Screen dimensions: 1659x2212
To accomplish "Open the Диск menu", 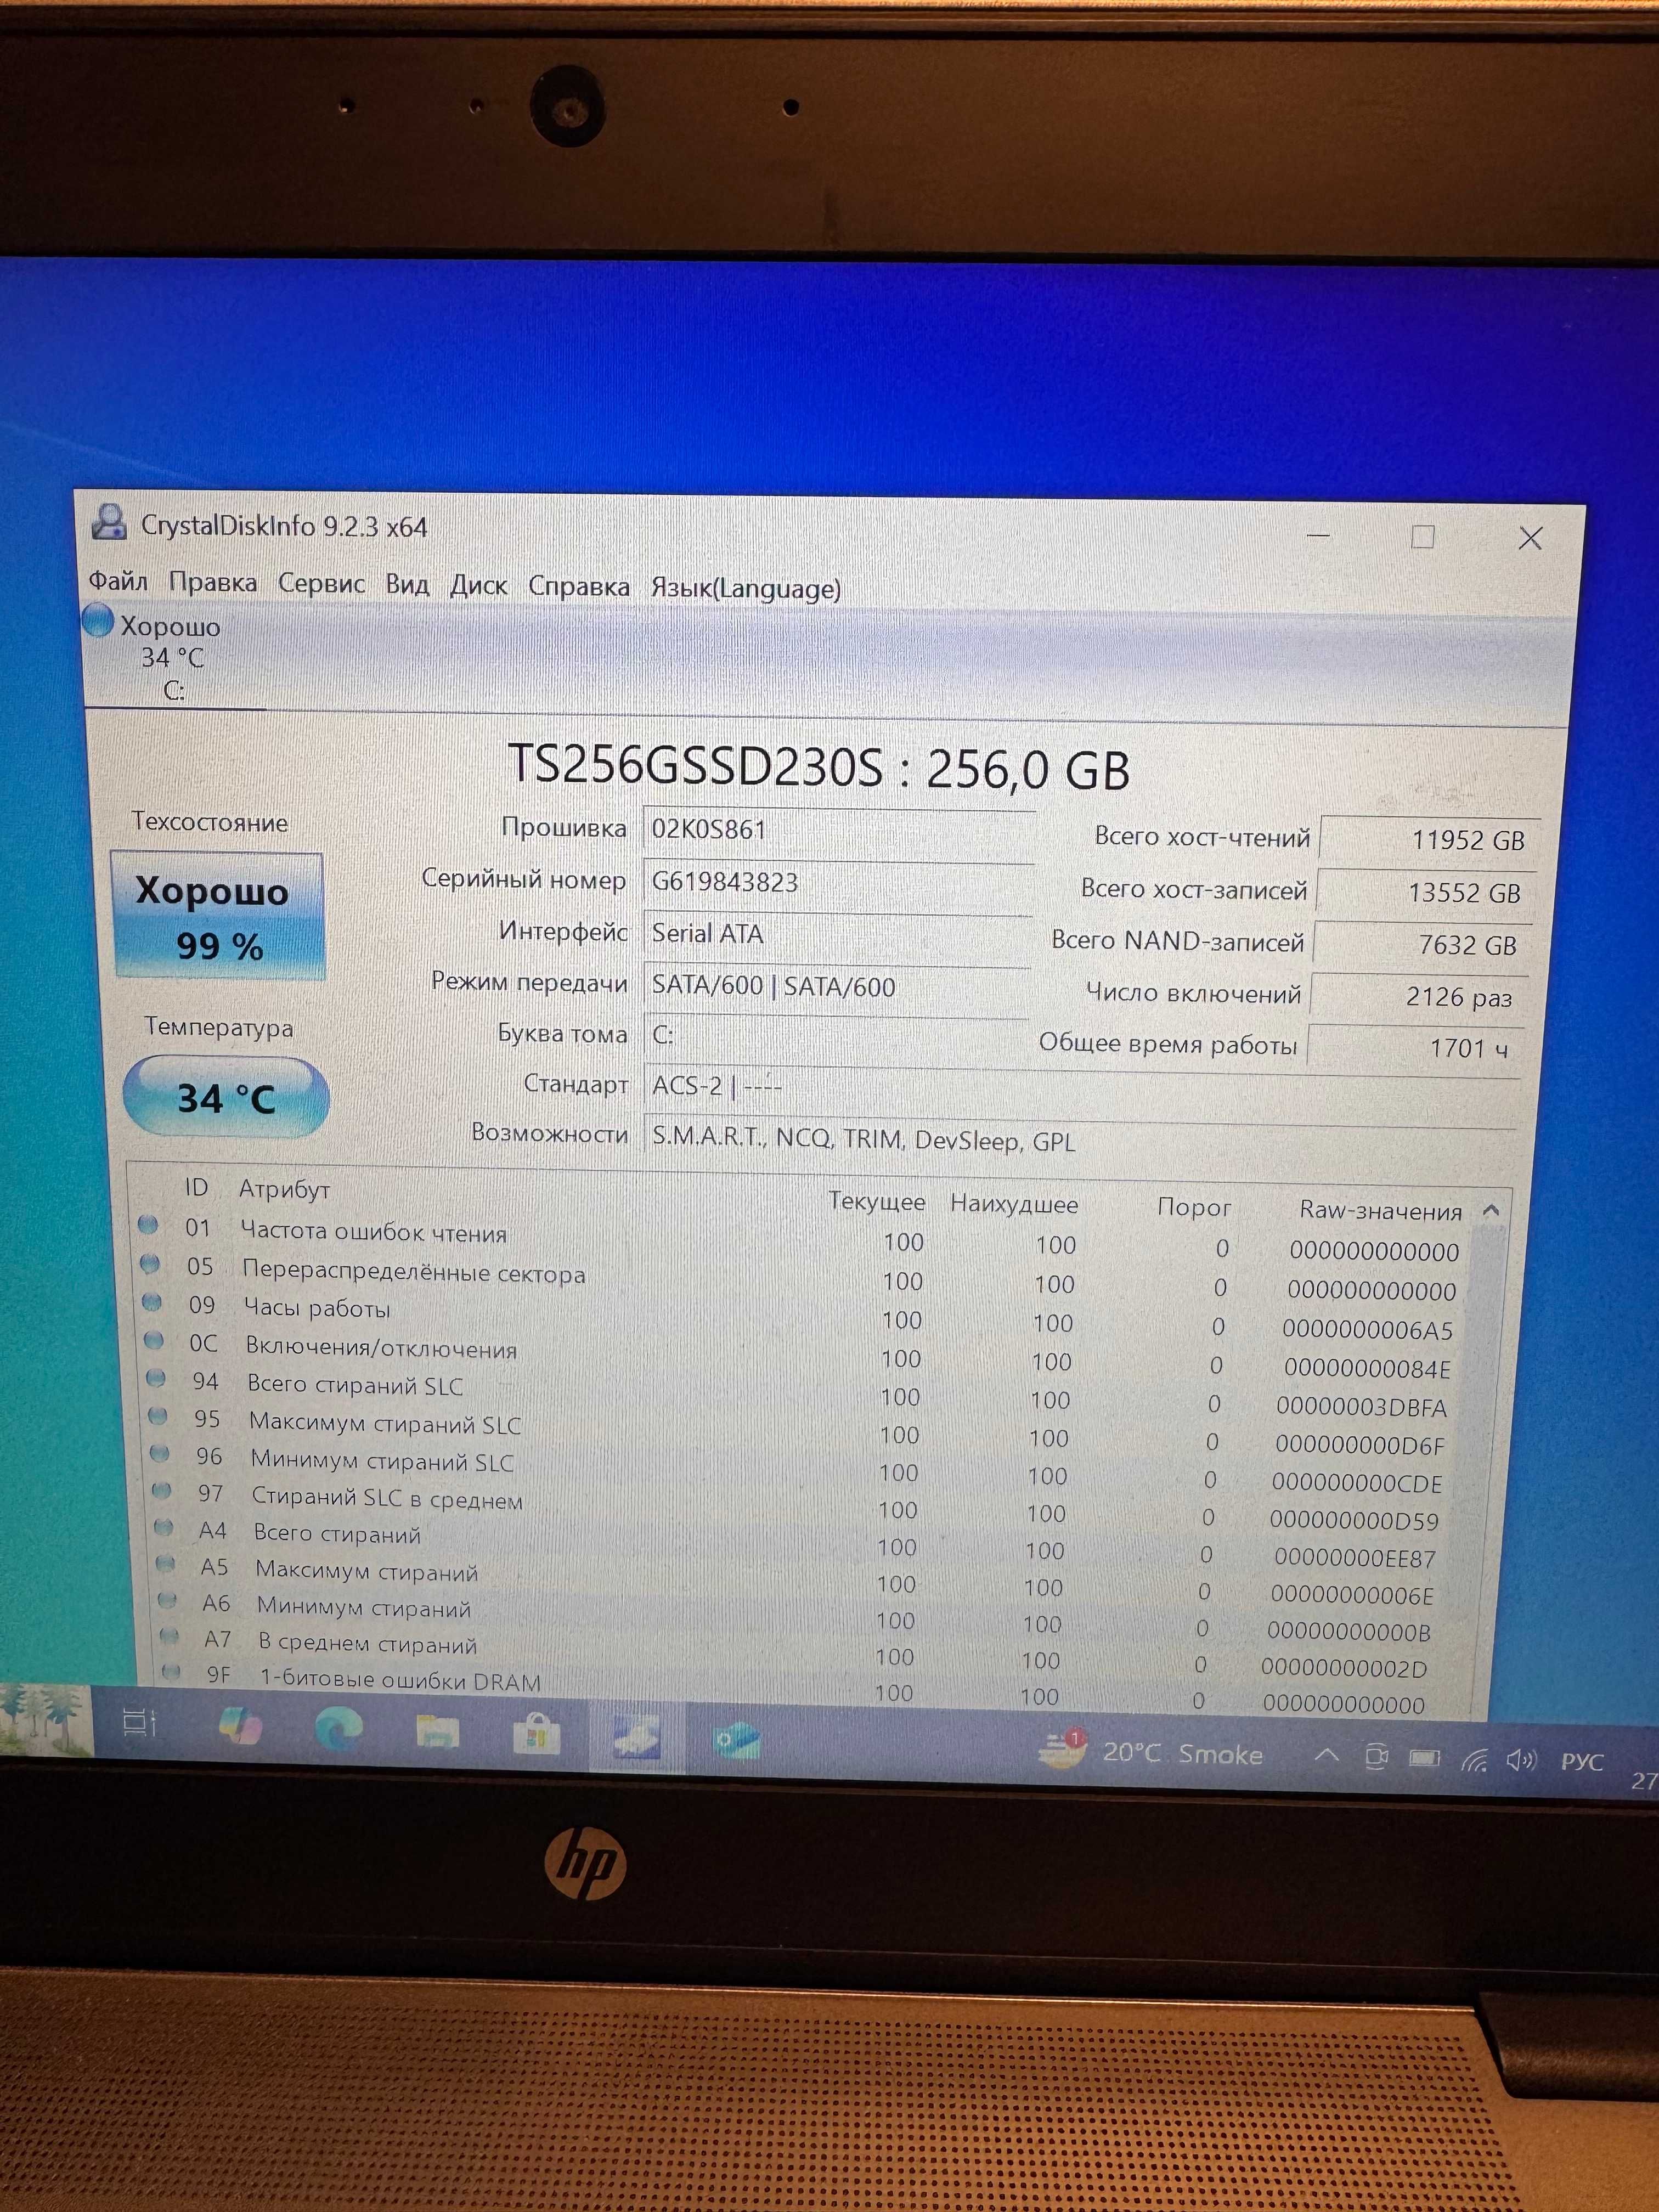I will point(478,585).
